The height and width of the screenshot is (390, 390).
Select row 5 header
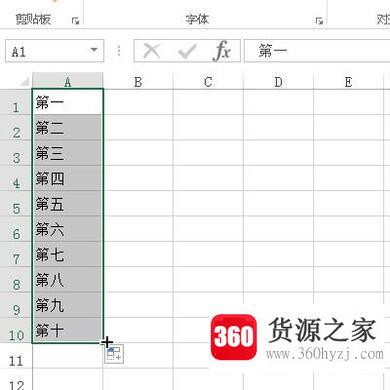coord(16,203)
